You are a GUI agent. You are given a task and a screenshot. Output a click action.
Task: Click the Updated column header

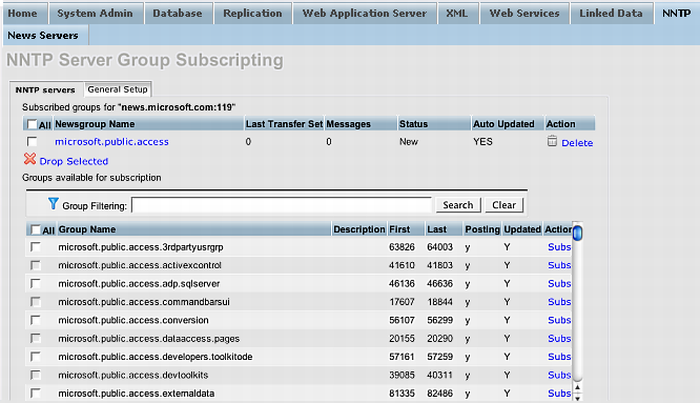point(522,229)
